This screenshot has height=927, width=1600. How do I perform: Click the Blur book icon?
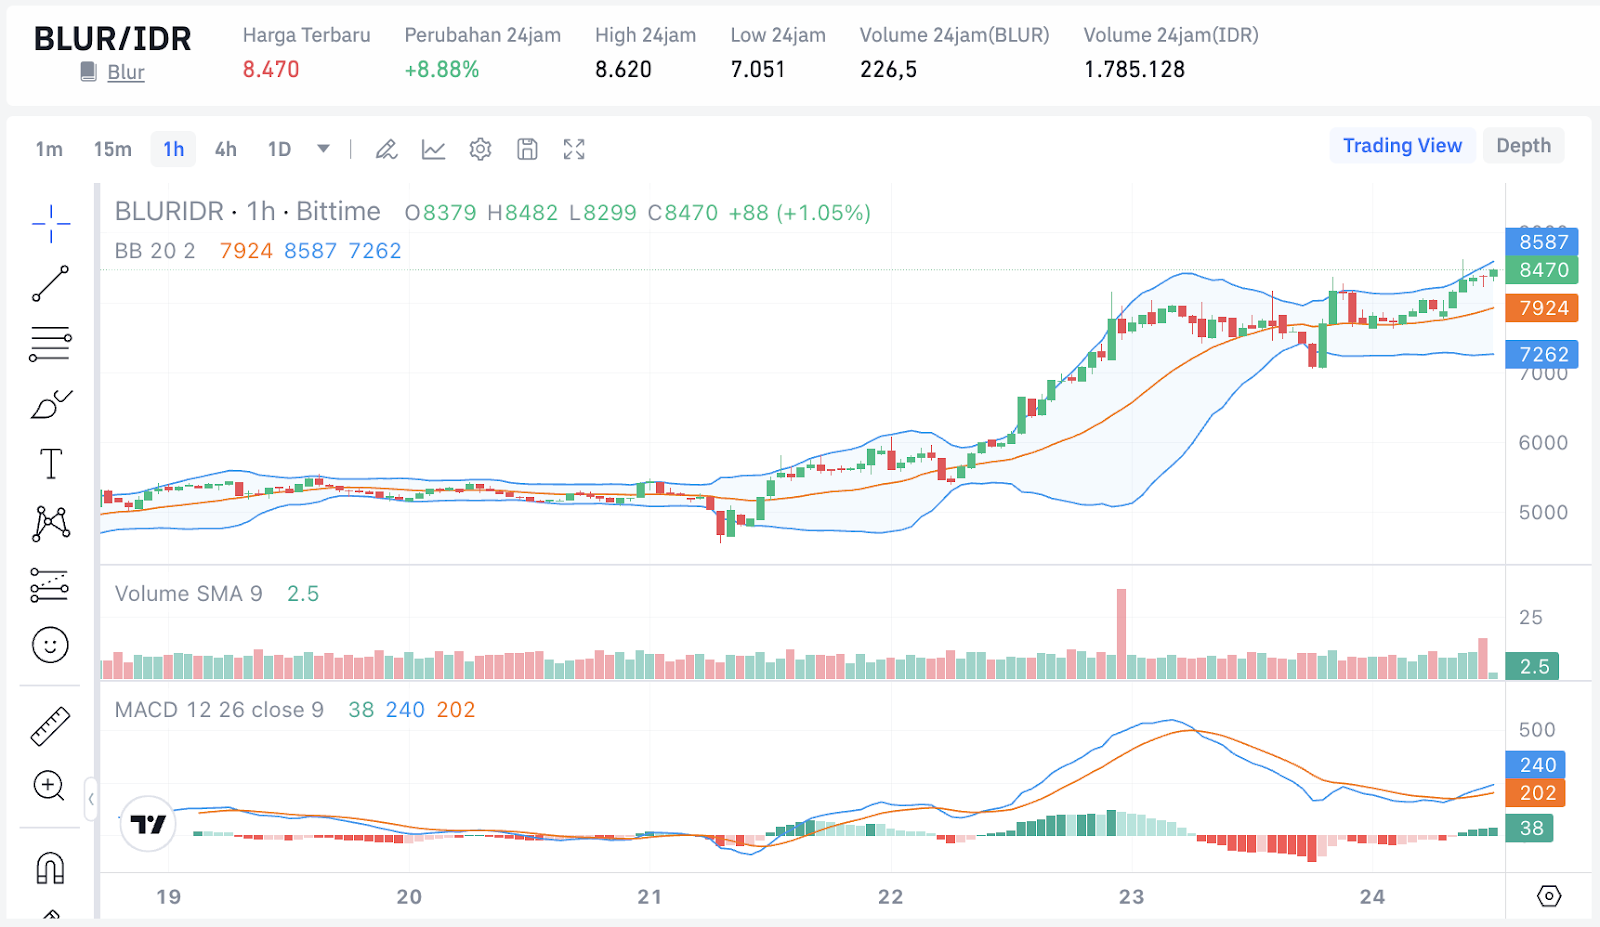[89, 72]
